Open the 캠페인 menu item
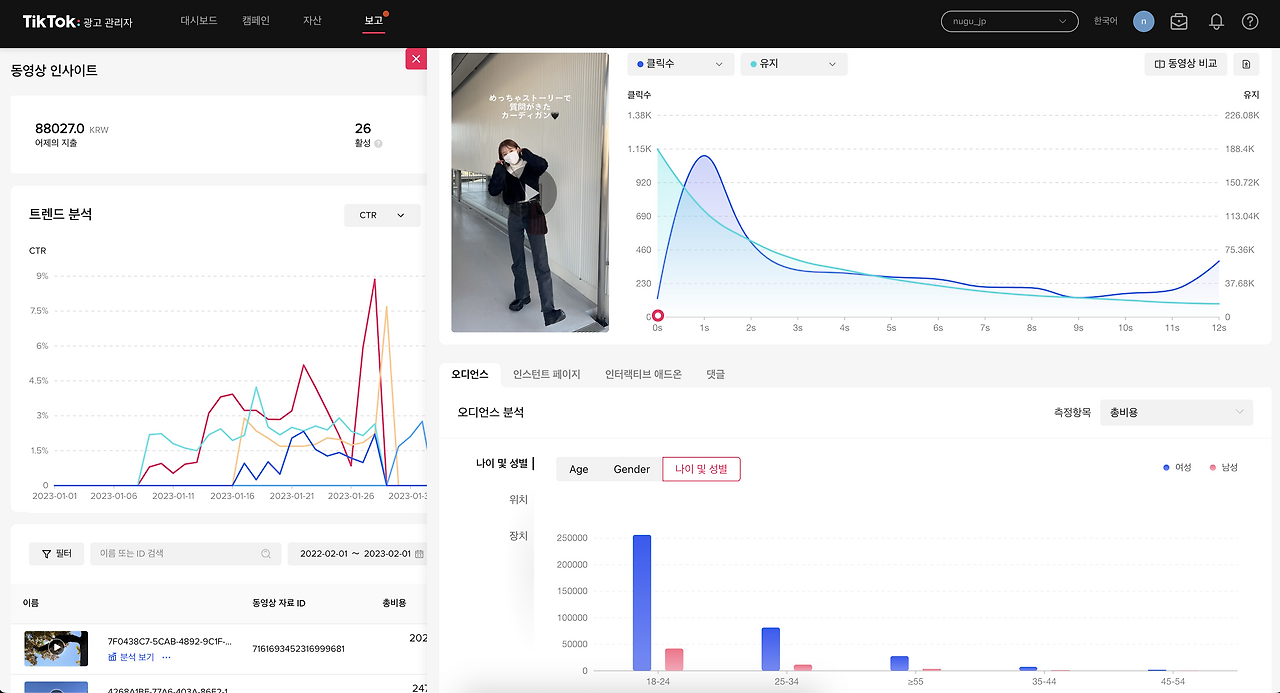 [256, 19]
